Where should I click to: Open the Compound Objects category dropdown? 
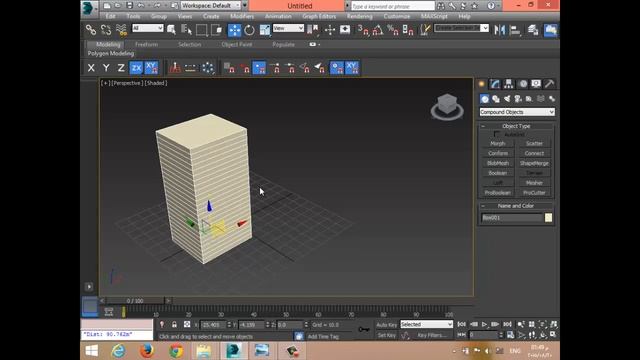517,112
